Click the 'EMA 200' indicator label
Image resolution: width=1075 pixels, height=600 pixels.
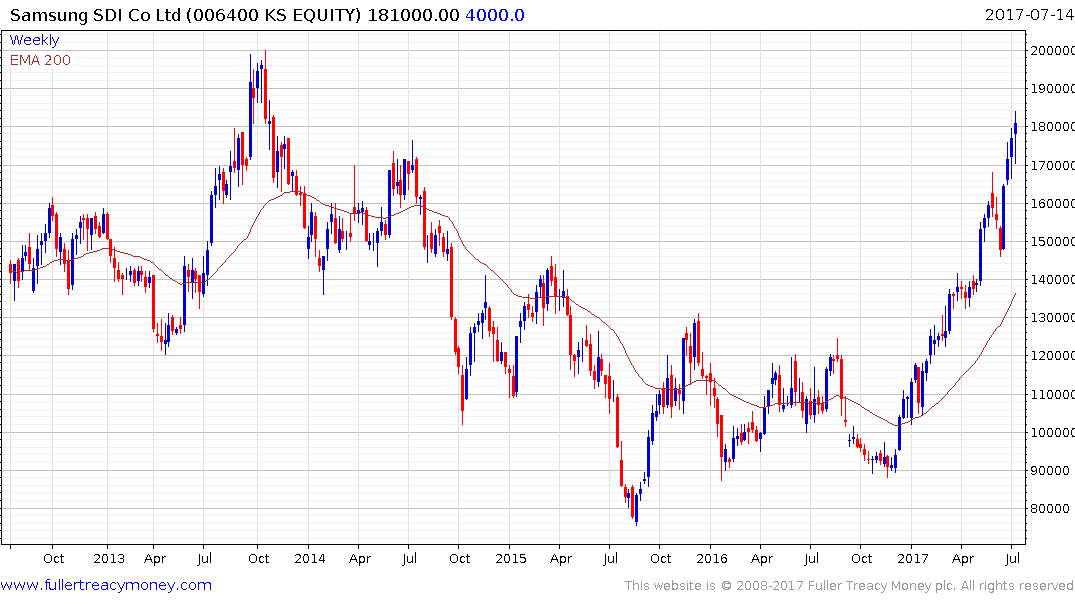[40, 60]
